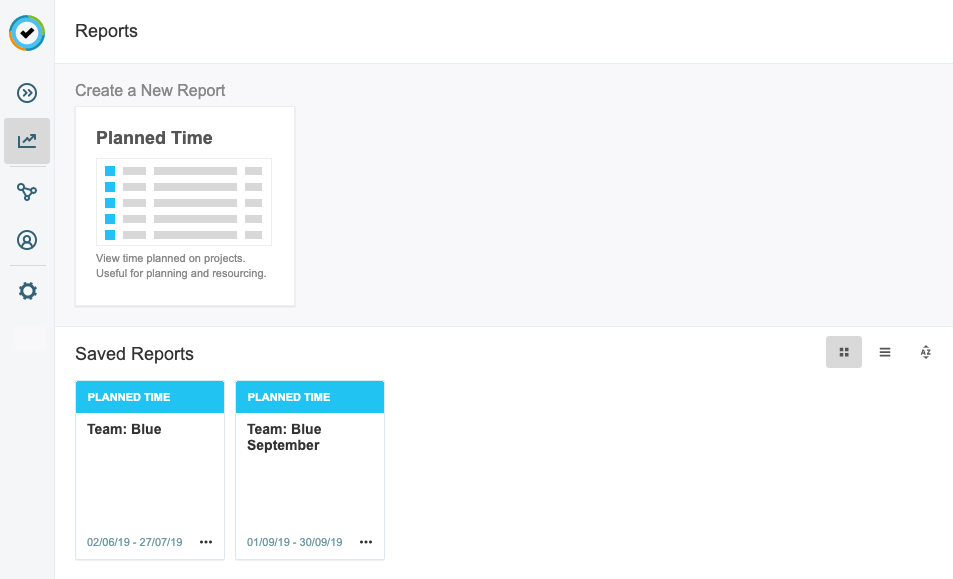Select the Reports chart icon in the sidebar

[26, 141]
